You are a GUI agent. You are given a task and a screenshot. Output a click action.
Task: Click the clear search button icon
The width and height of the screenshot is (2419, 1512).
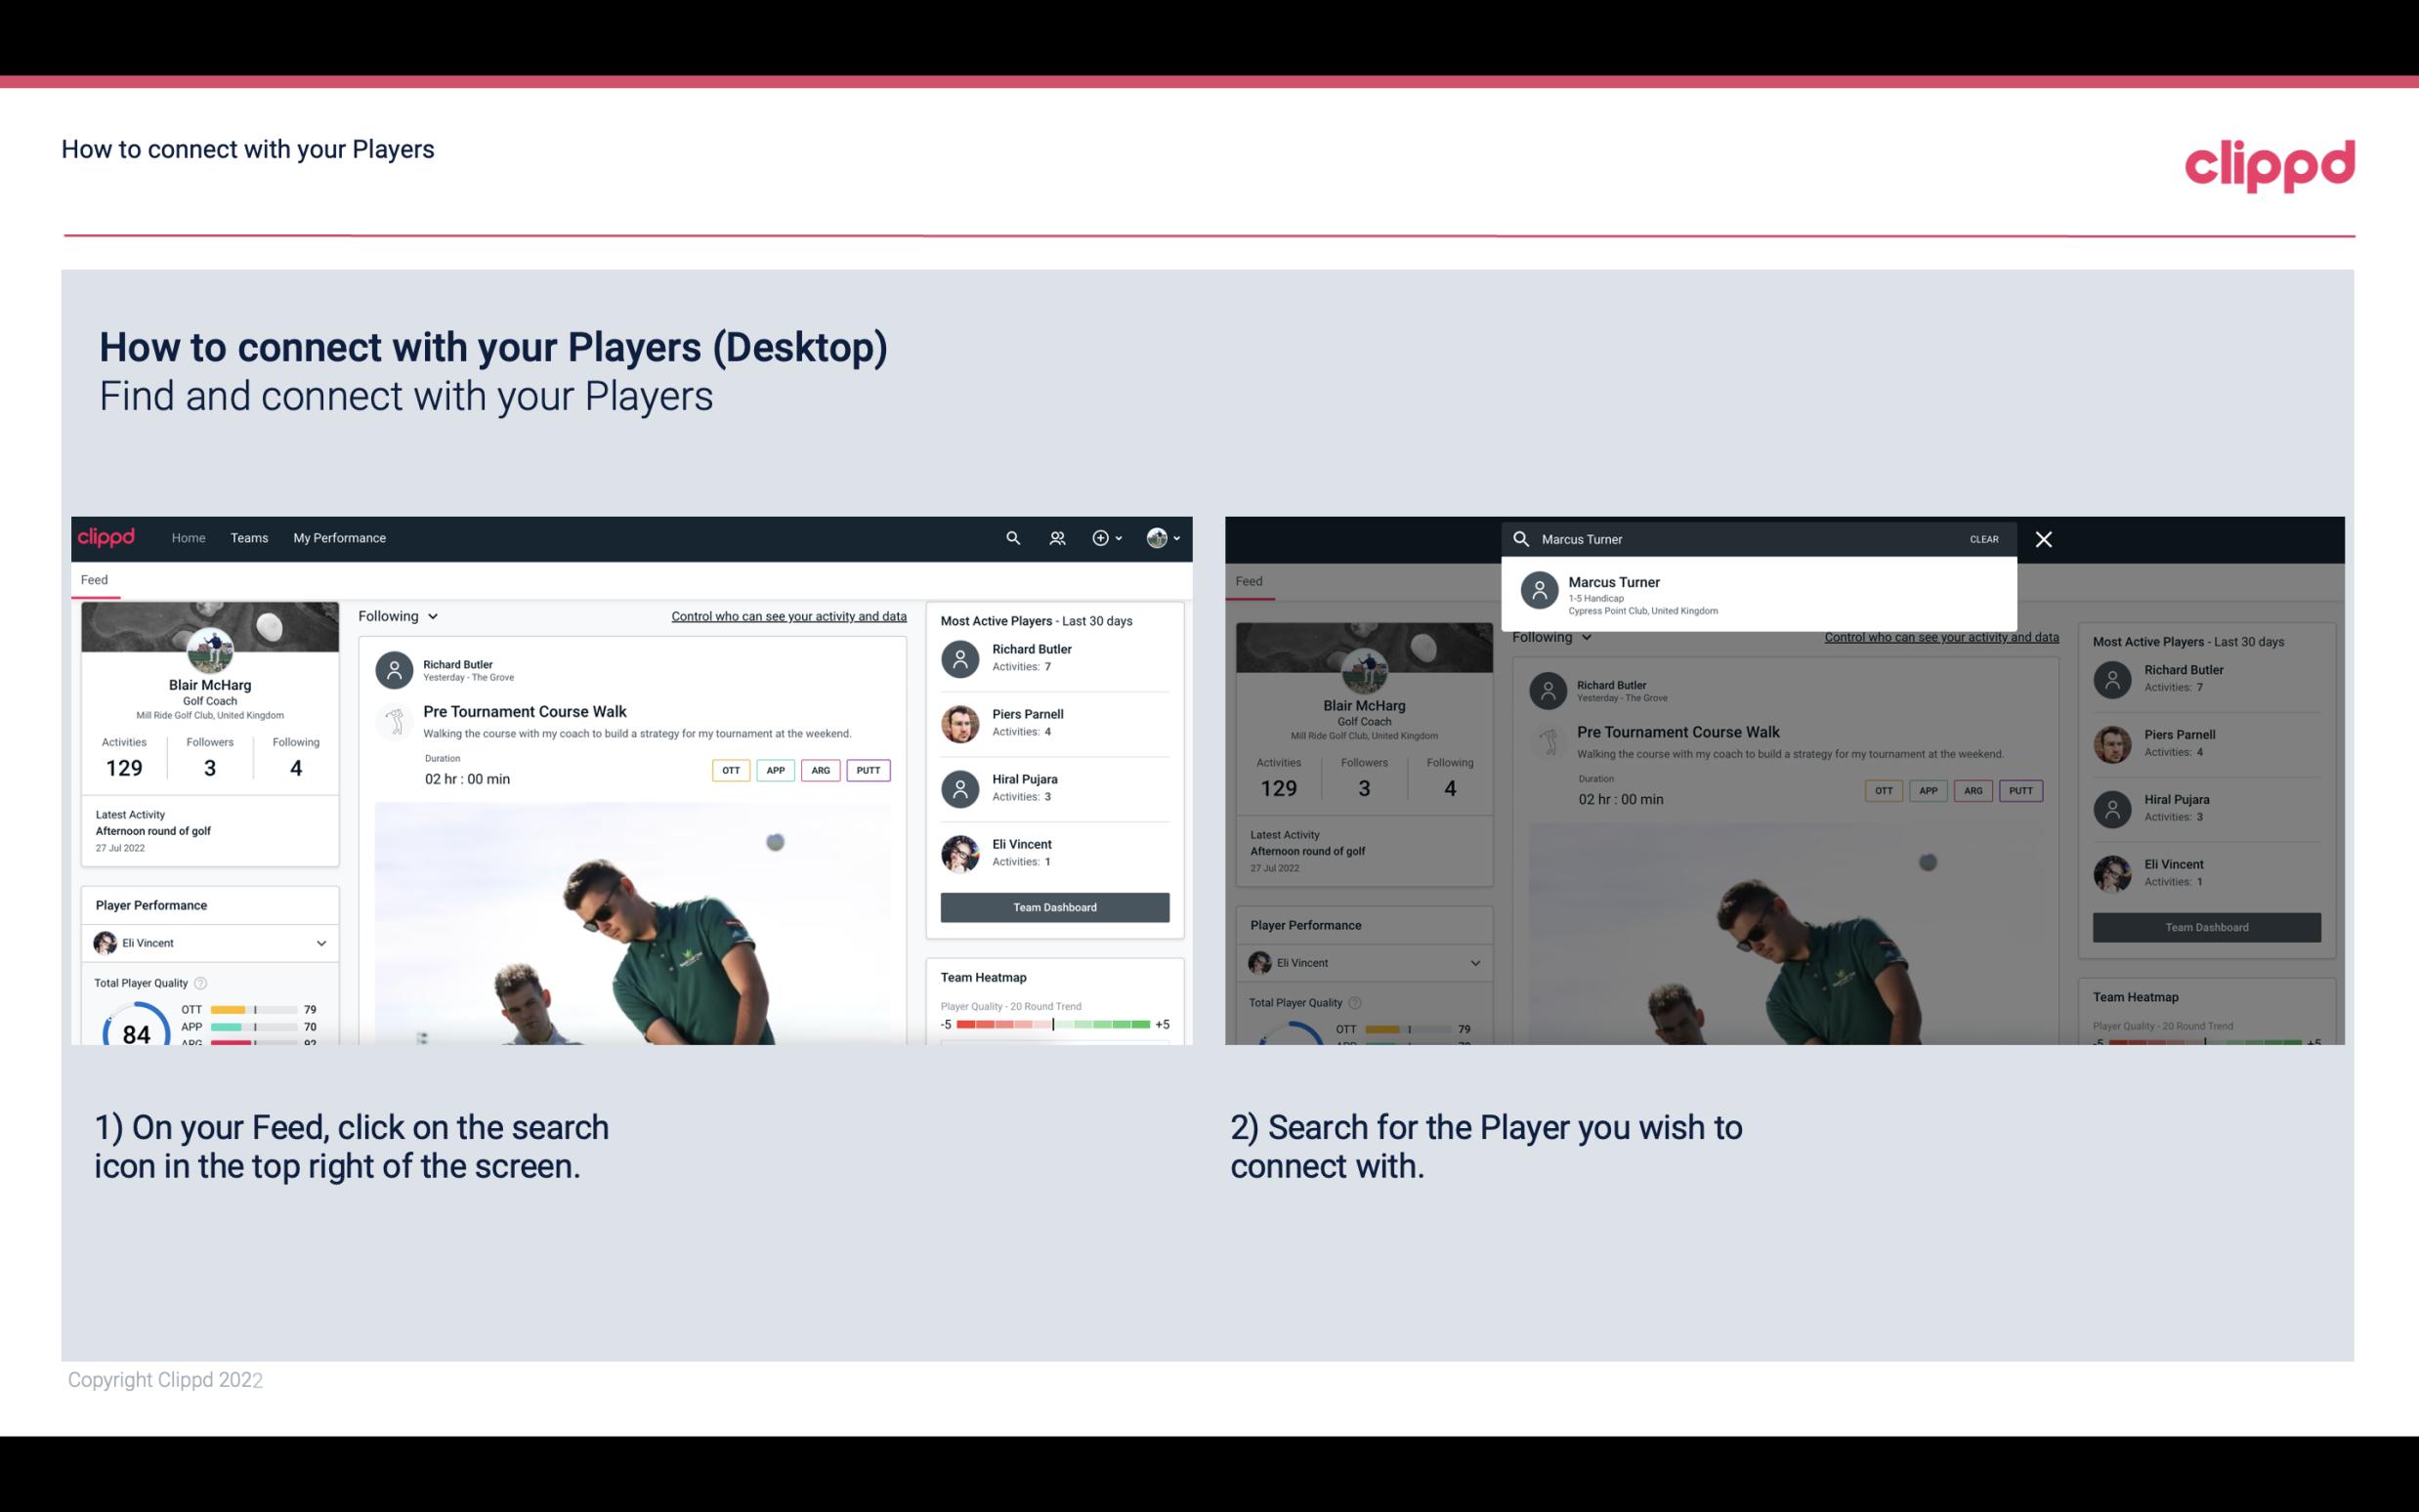(x=1985, y=538)
